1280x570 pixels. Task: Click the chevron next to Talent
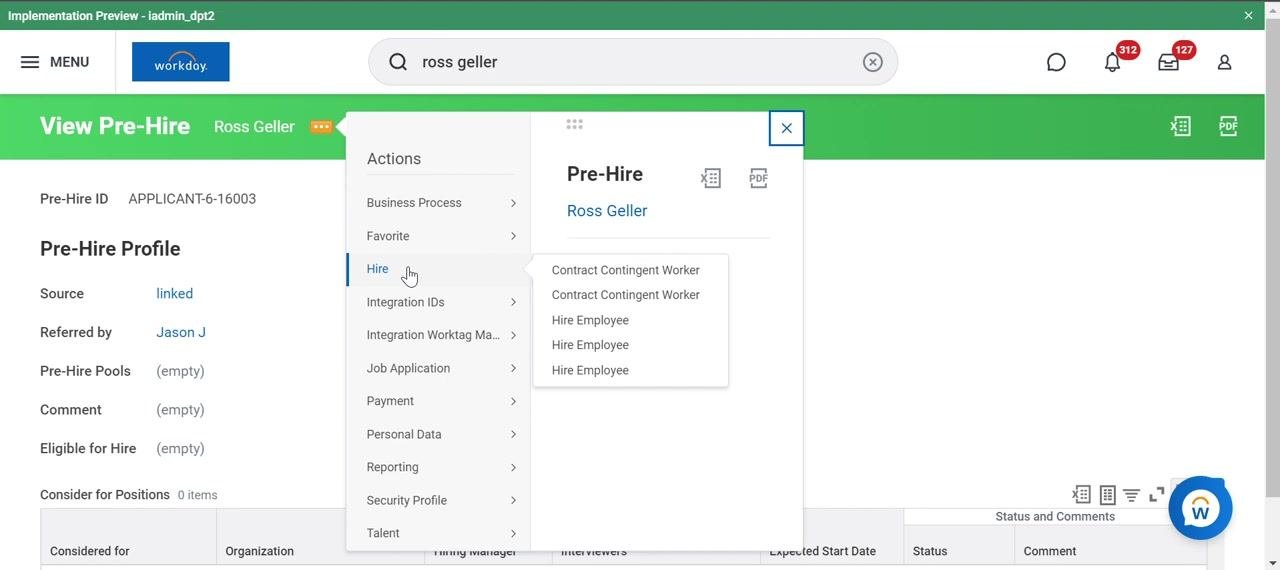513,533
